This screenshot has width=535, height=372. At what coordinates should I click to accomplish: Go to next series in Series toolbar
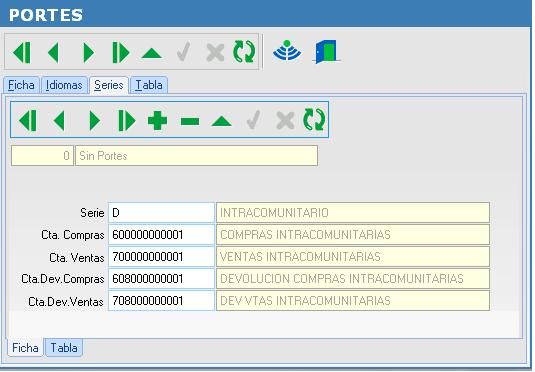point(95,120)
